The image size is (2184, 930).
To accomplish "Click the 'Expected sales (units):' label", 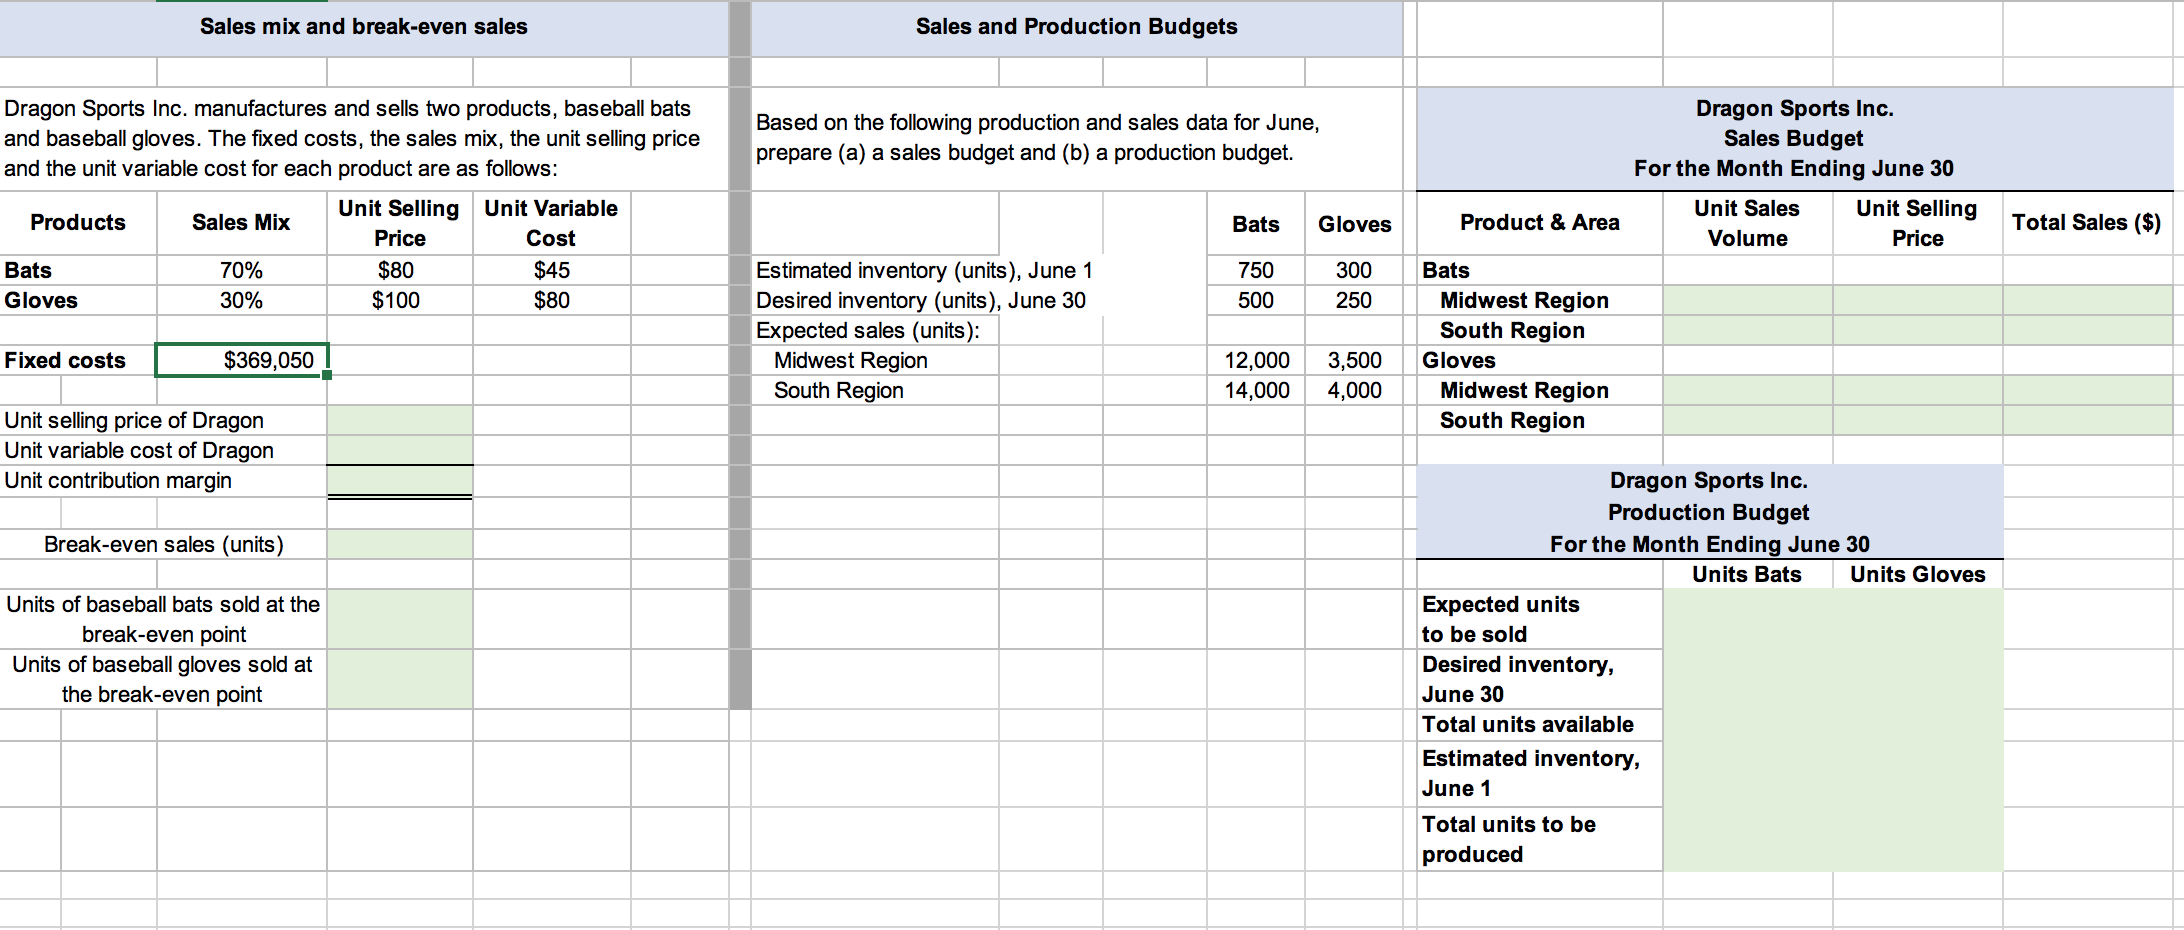I will tap(868, 330).
